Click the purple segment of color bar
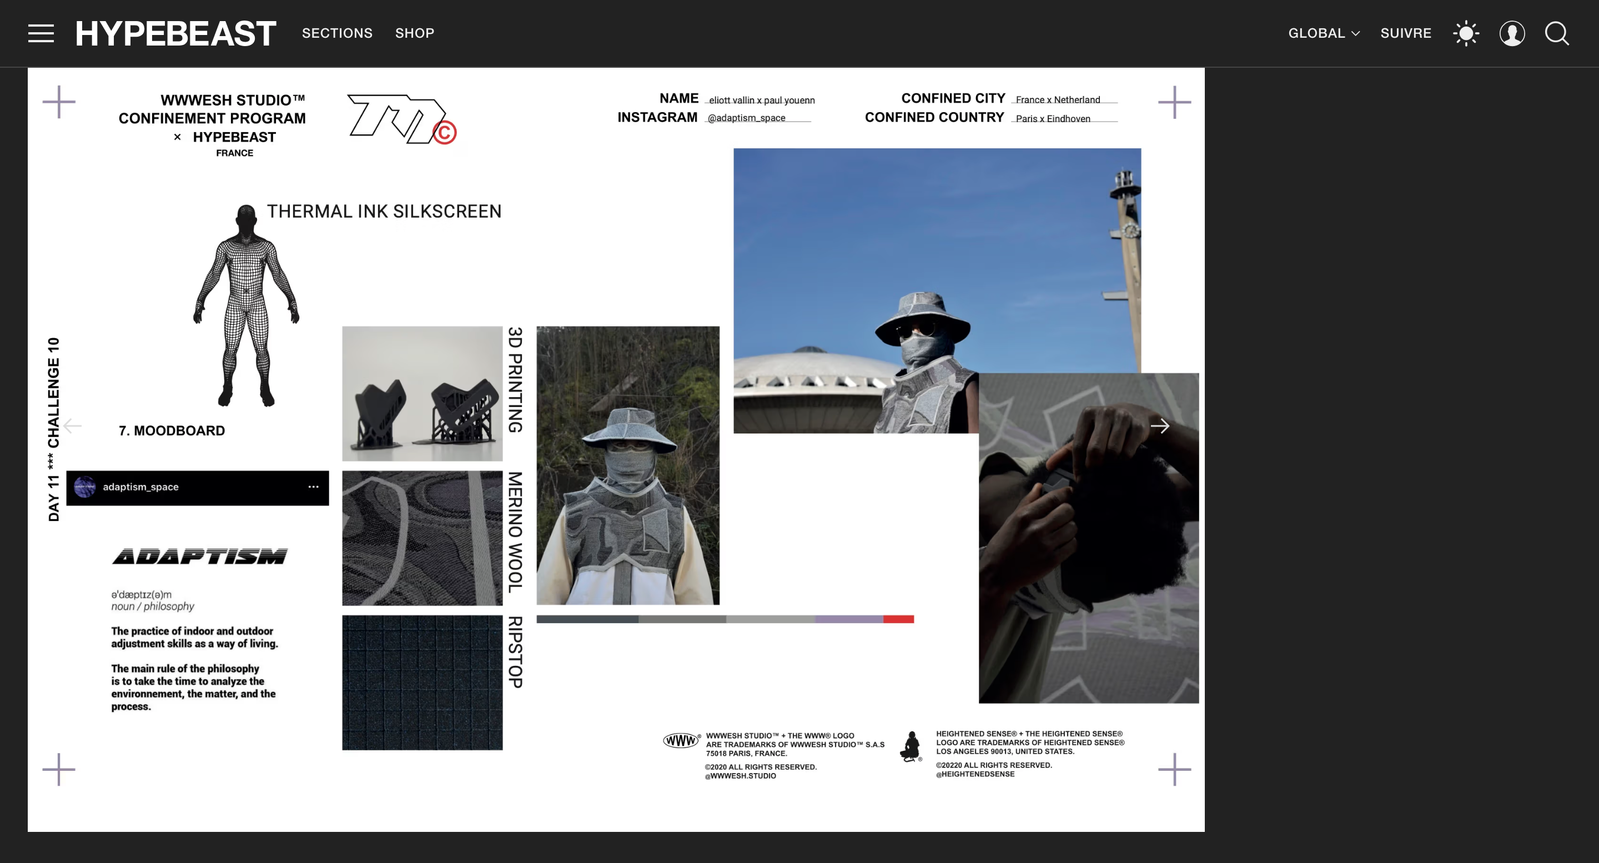Viewport: 1599px width, 863px height. (849, 619)
